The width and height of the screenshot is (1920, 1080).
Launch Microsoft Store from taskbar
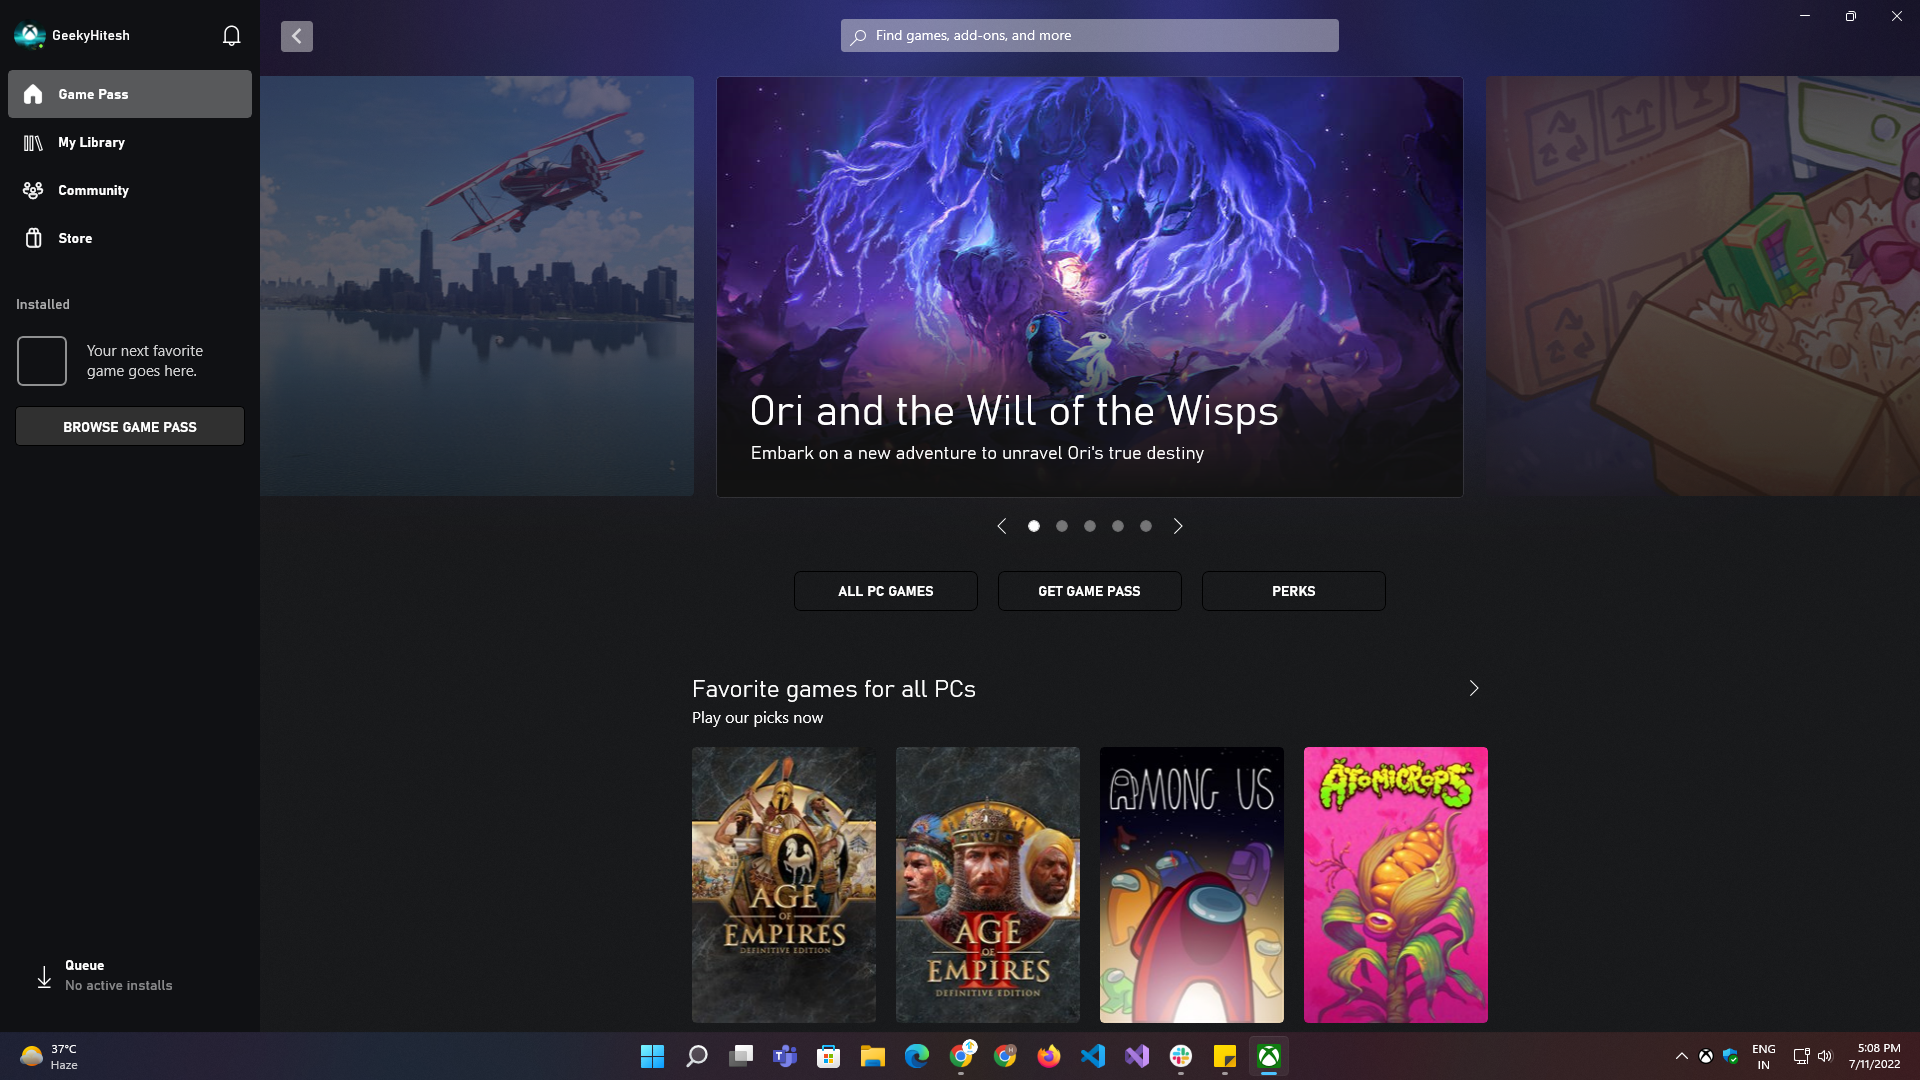829,1056
